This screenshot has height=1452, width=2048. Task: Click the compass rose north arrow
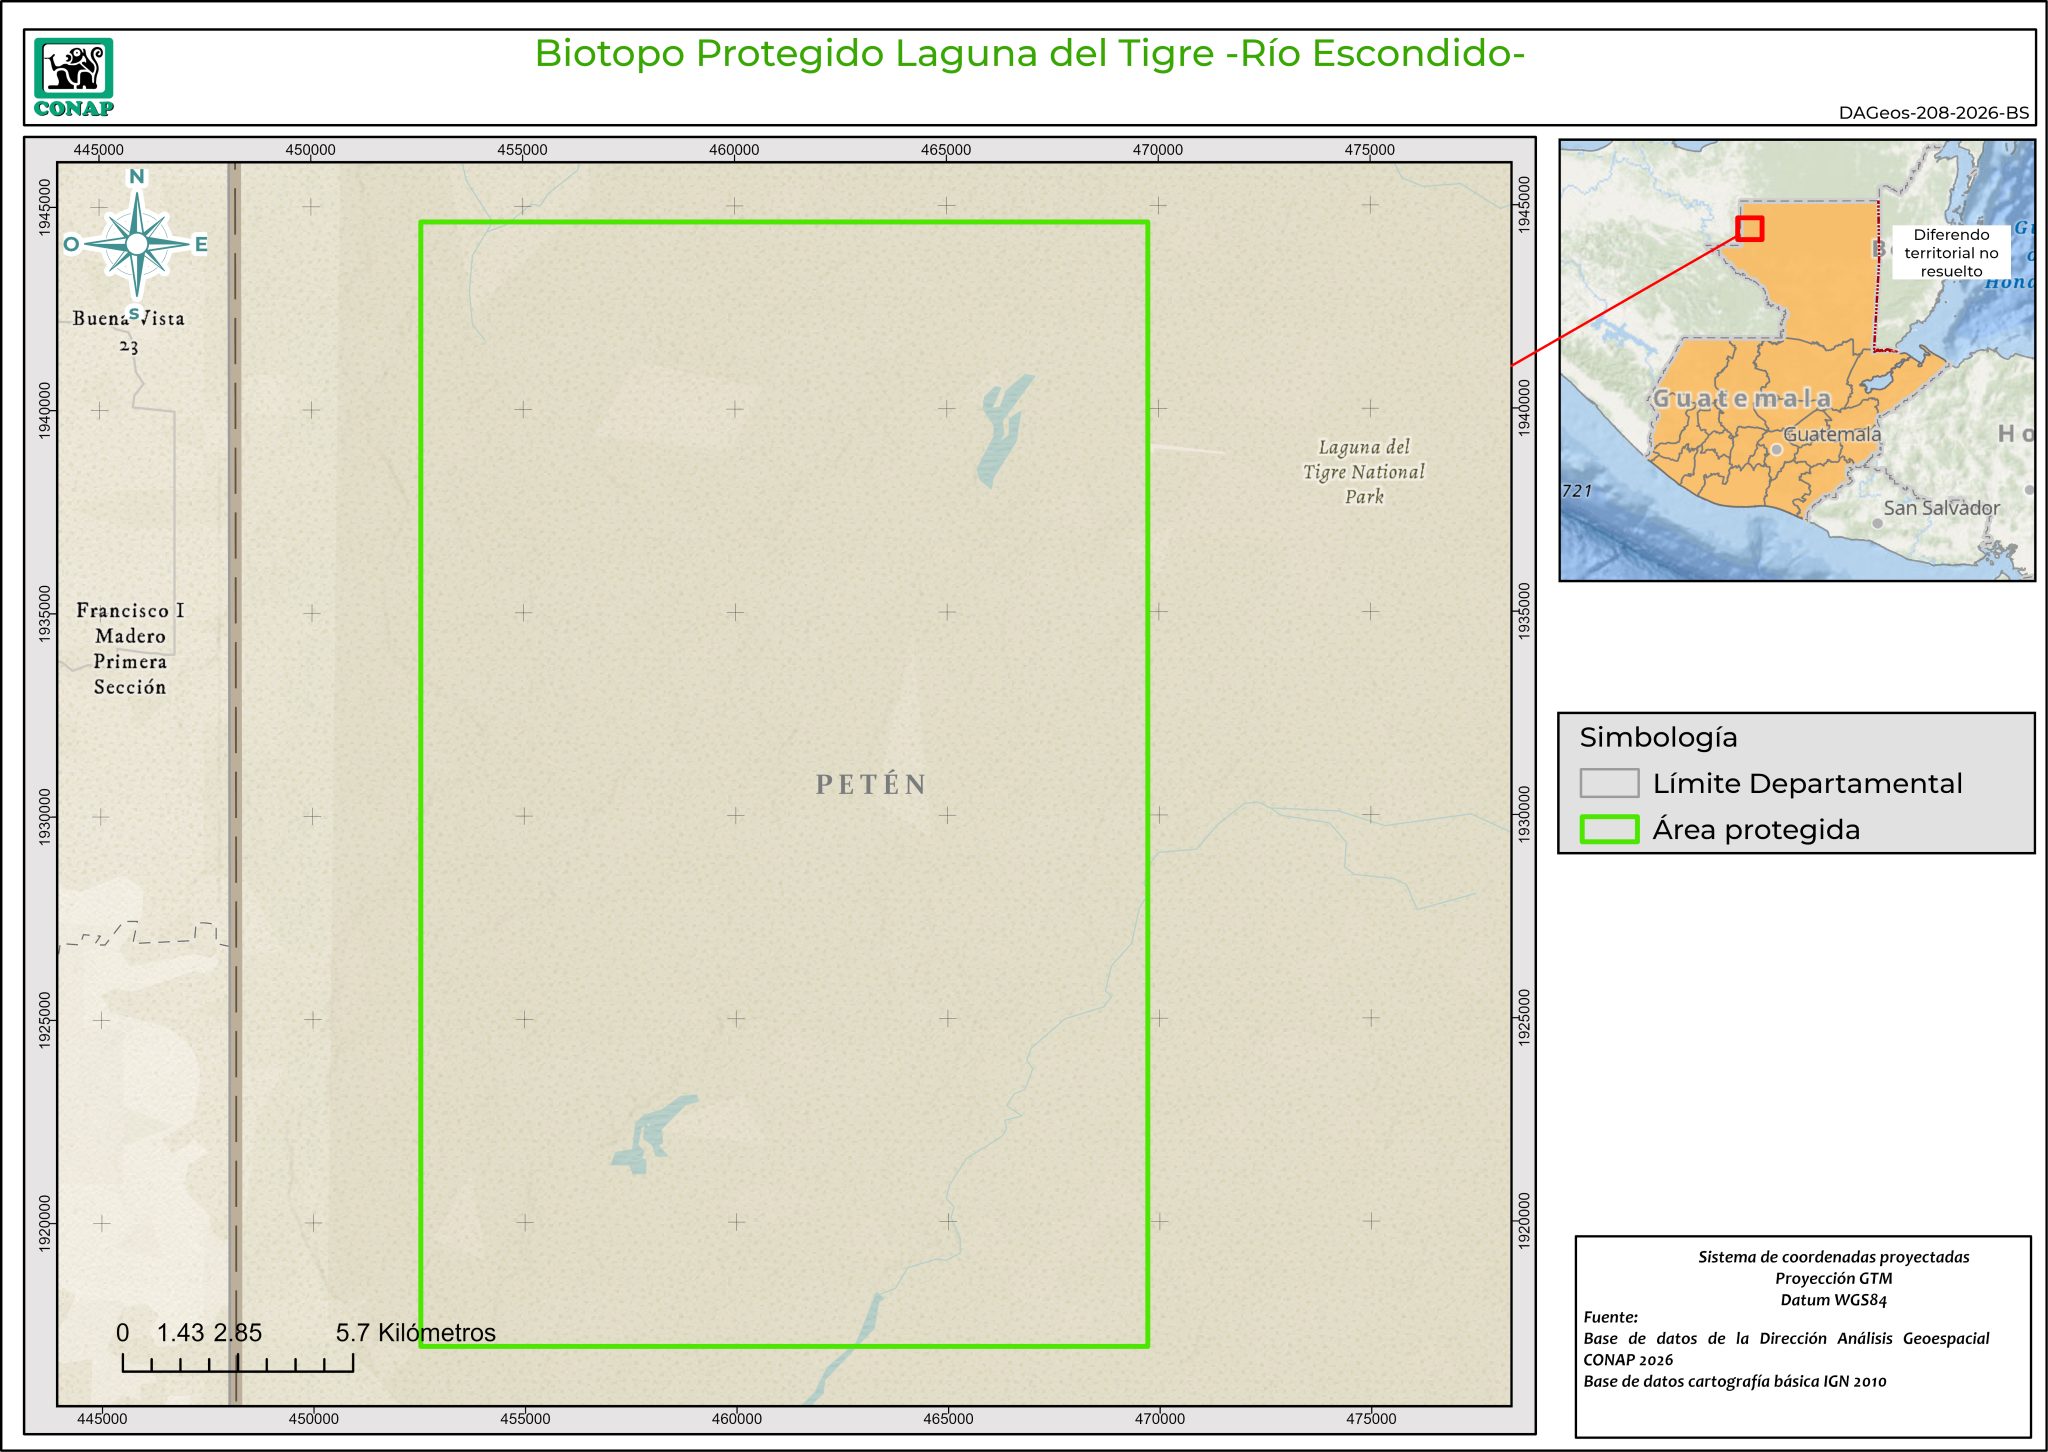[x=137, y=243]
